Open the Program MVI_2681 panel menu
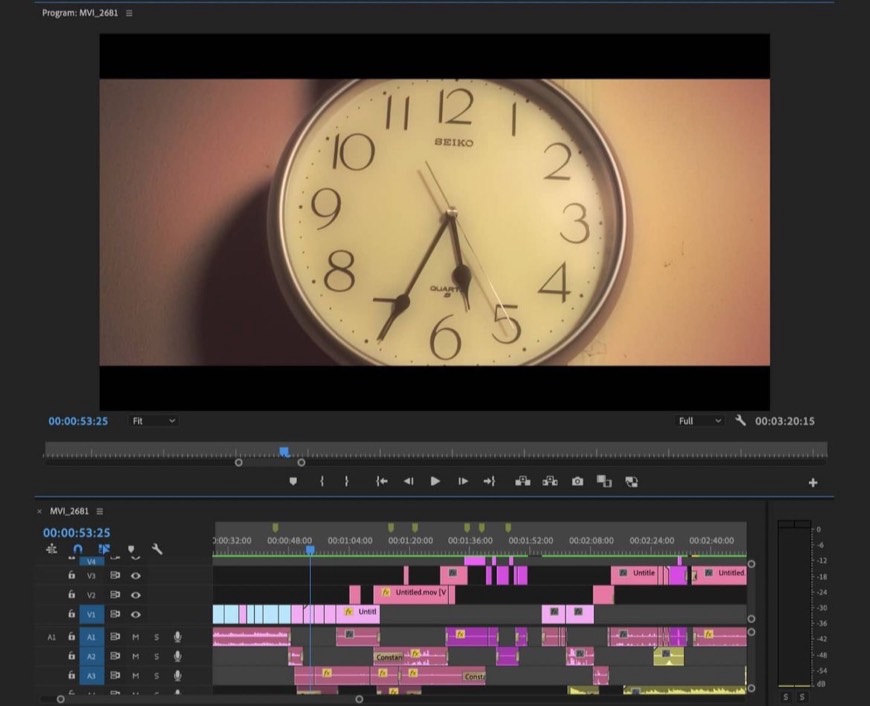 [x=129, y=13]
